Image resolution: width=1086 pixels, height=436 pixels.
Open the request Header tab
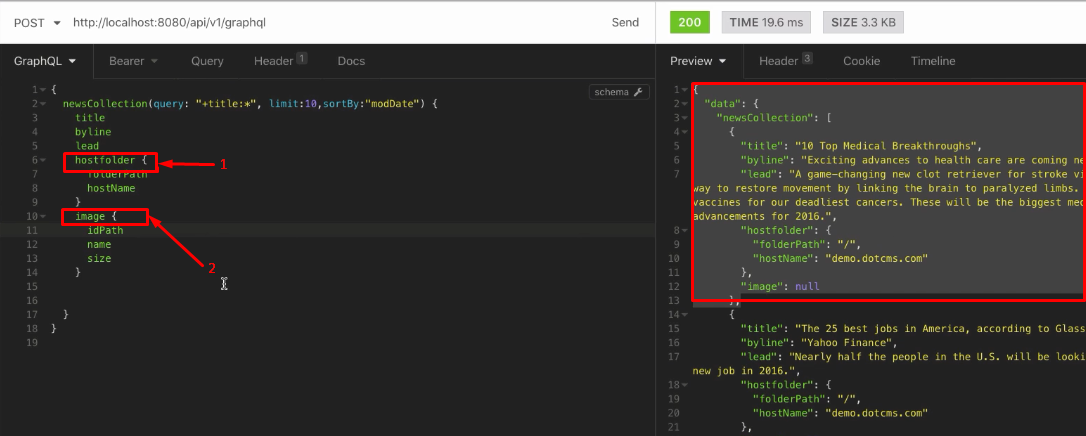pyautogui.click(x=279, y=61)
